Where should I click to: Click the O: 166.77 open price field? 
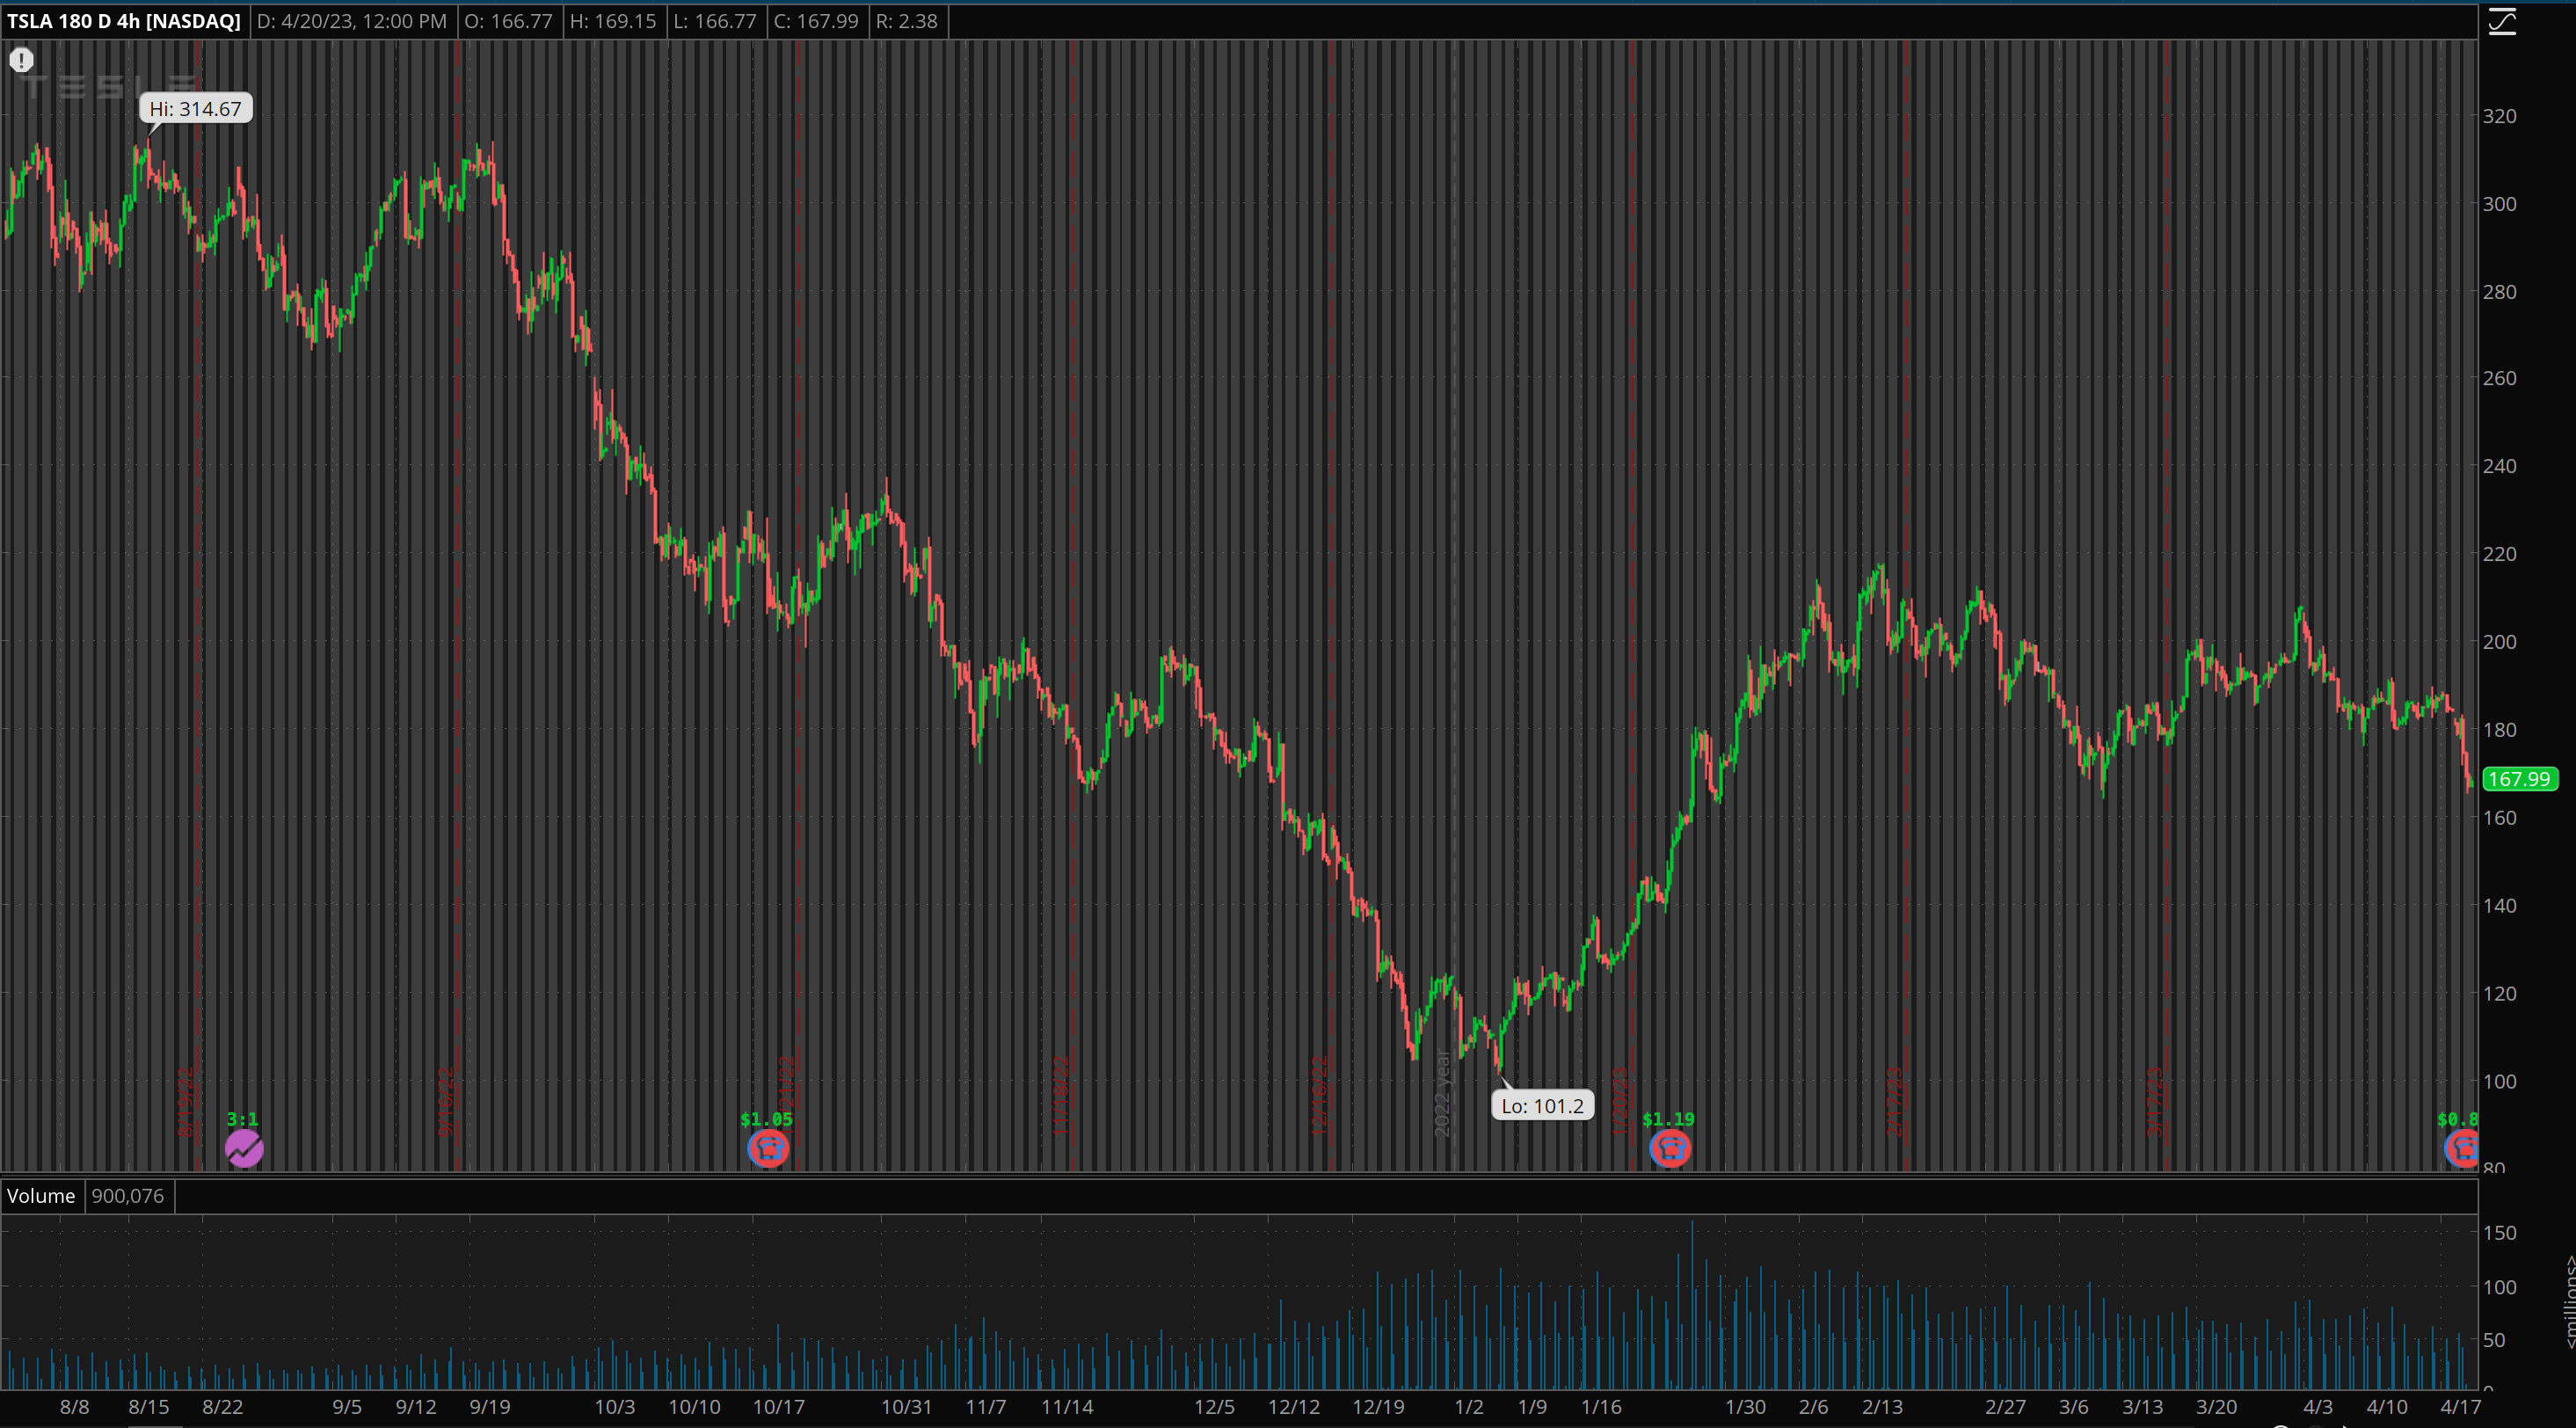[509, 21]
